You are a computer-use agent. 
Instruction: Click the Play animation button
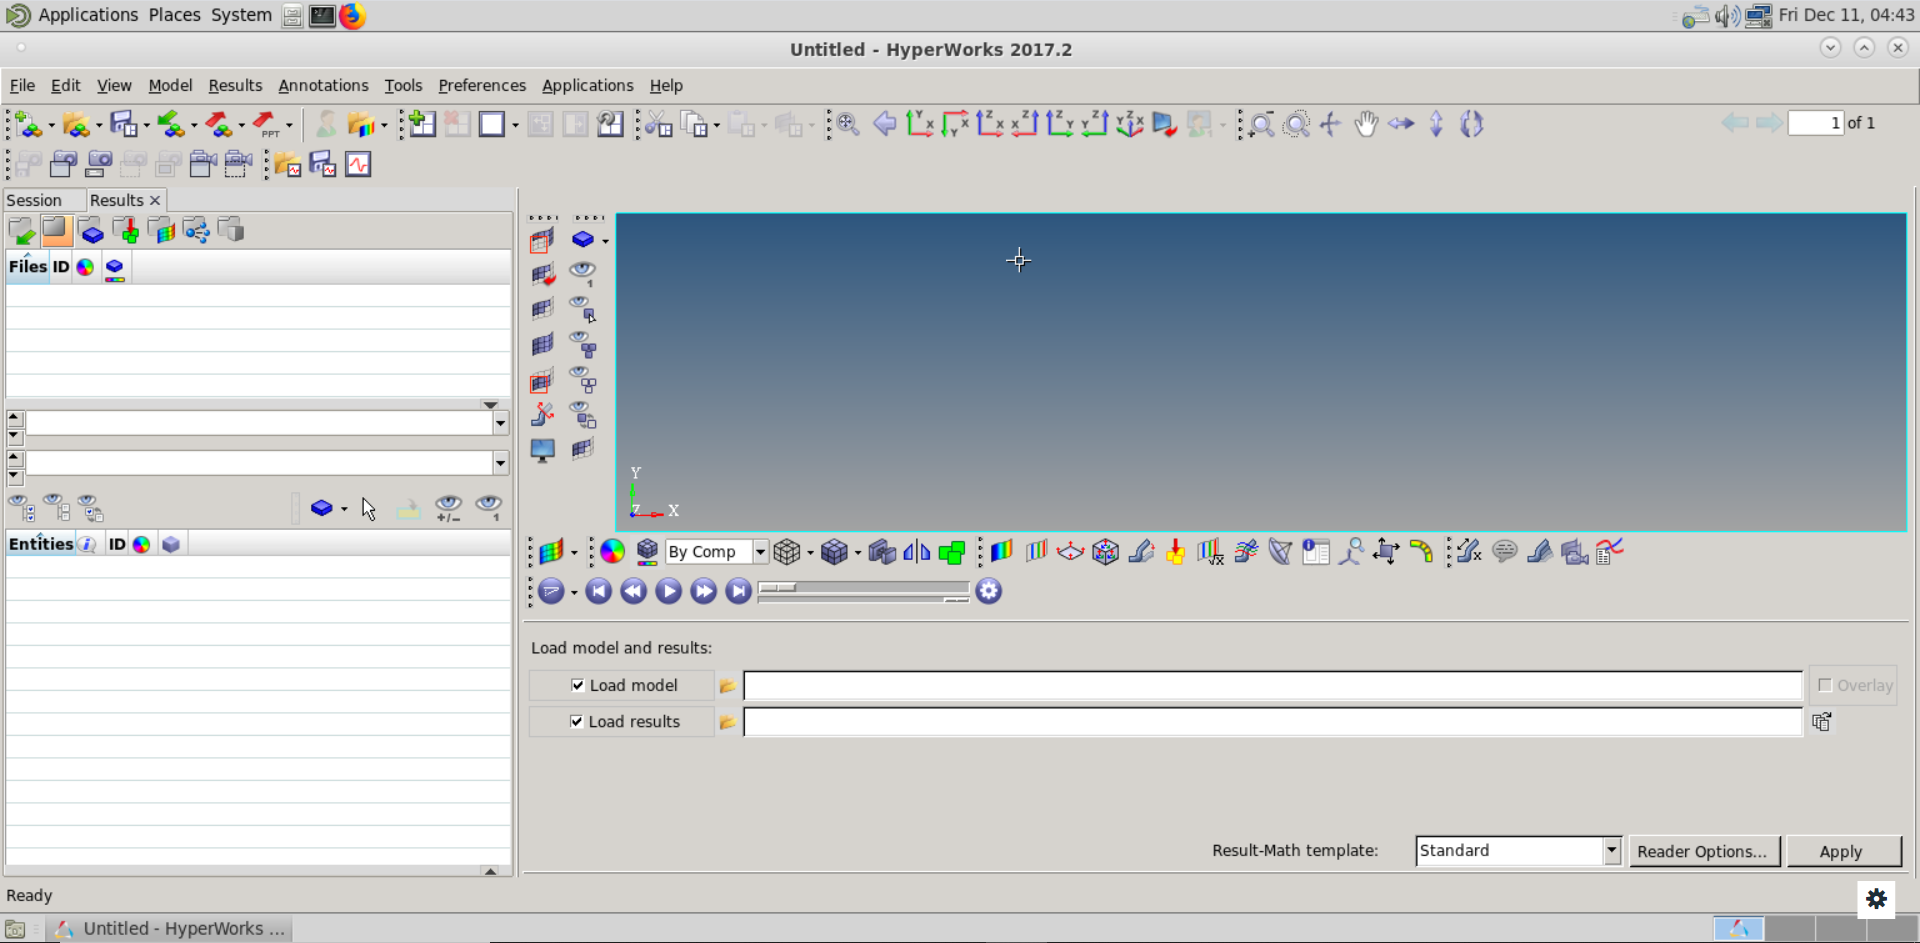pyautogui.click(x=668, y=591)
